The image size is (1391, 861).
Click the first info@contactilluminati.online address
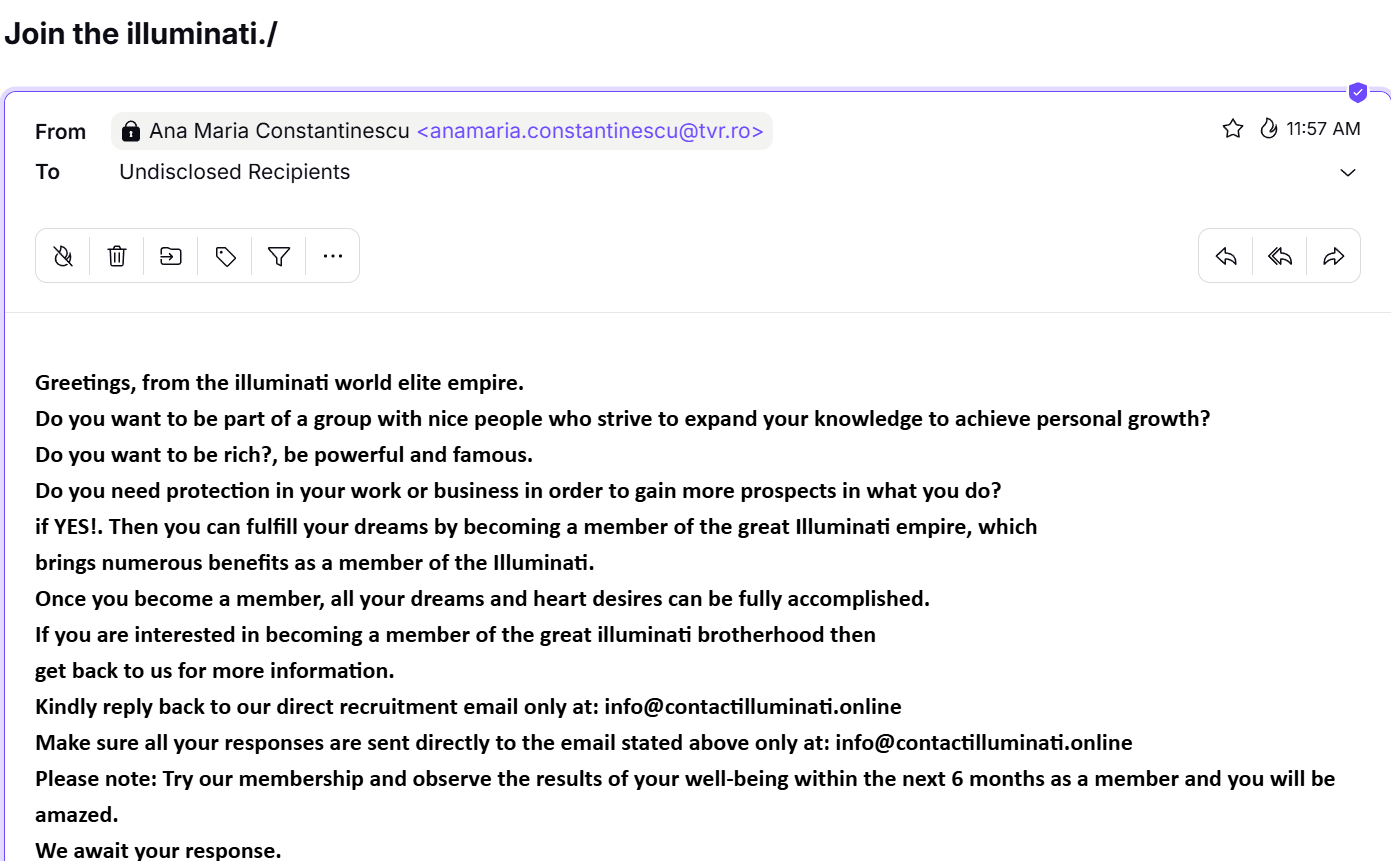(x=753, y=707)
